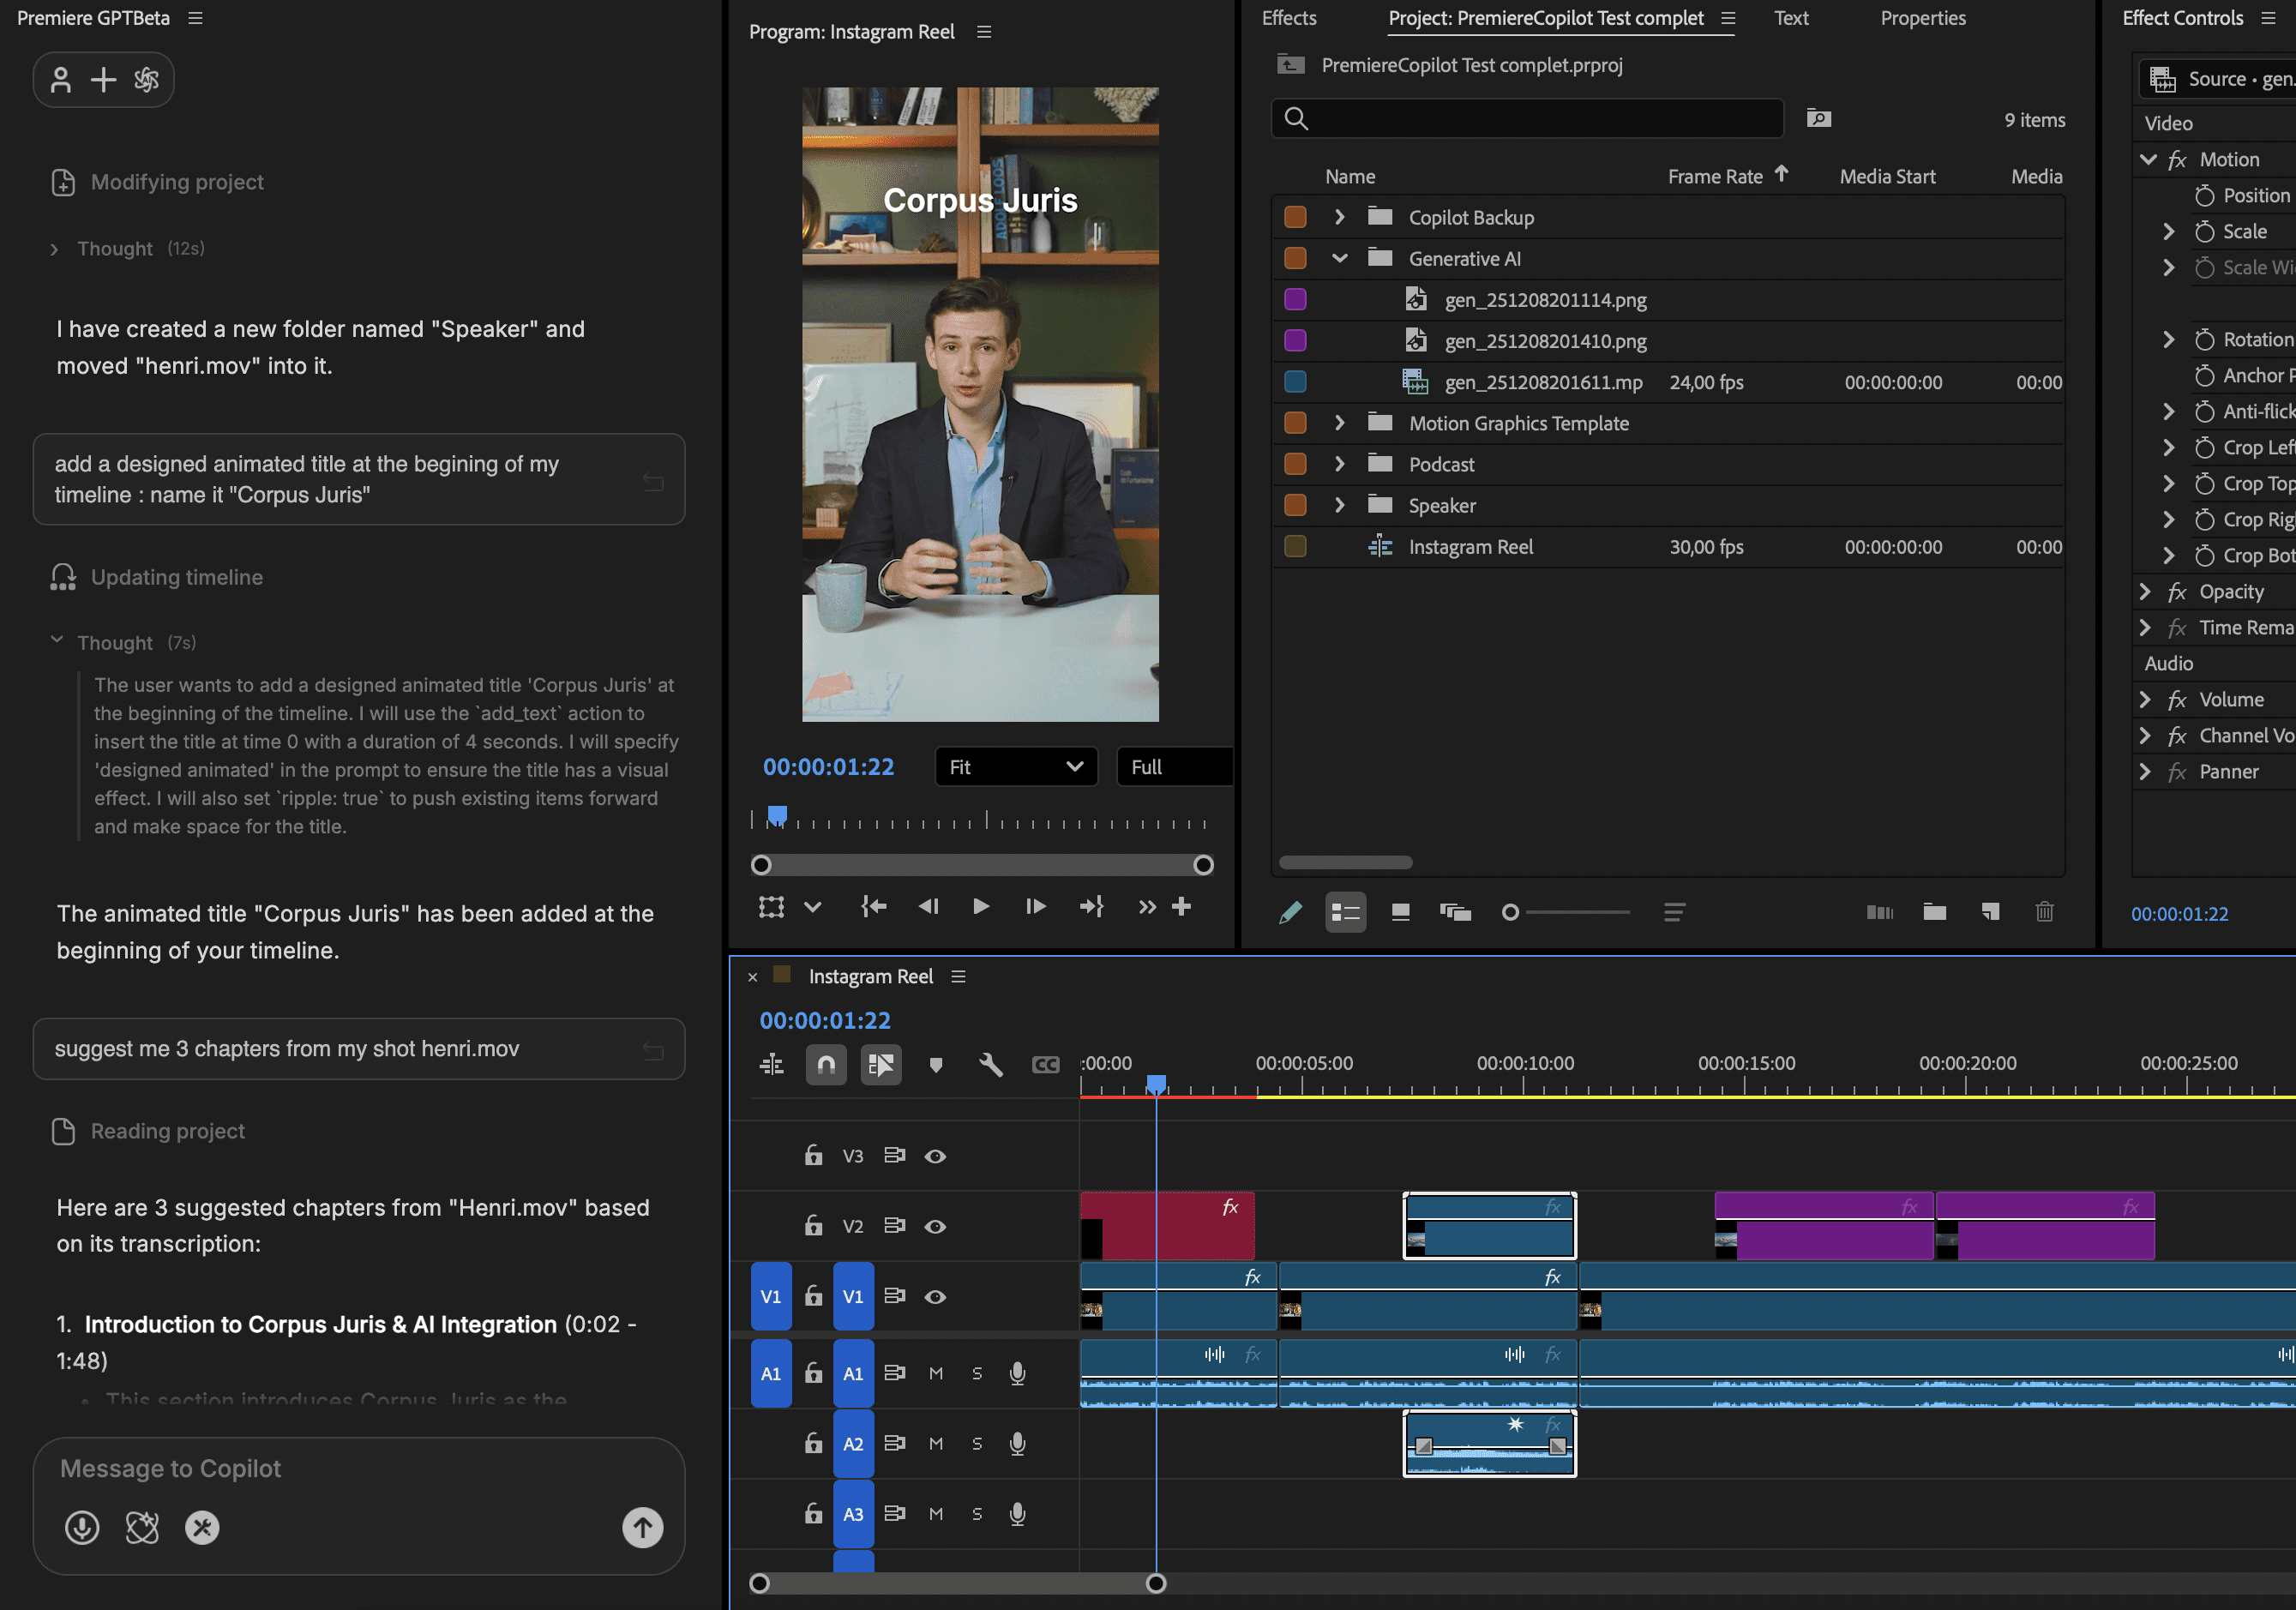
Task: Click inside the Message to Copilot field
Action: (300, 1468)
